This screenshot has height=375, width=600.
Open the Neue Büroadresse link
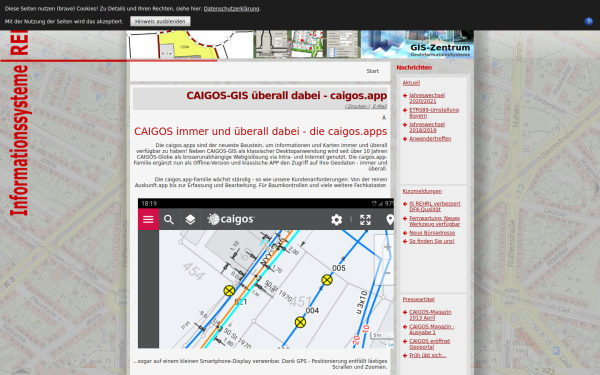point(432,233)
